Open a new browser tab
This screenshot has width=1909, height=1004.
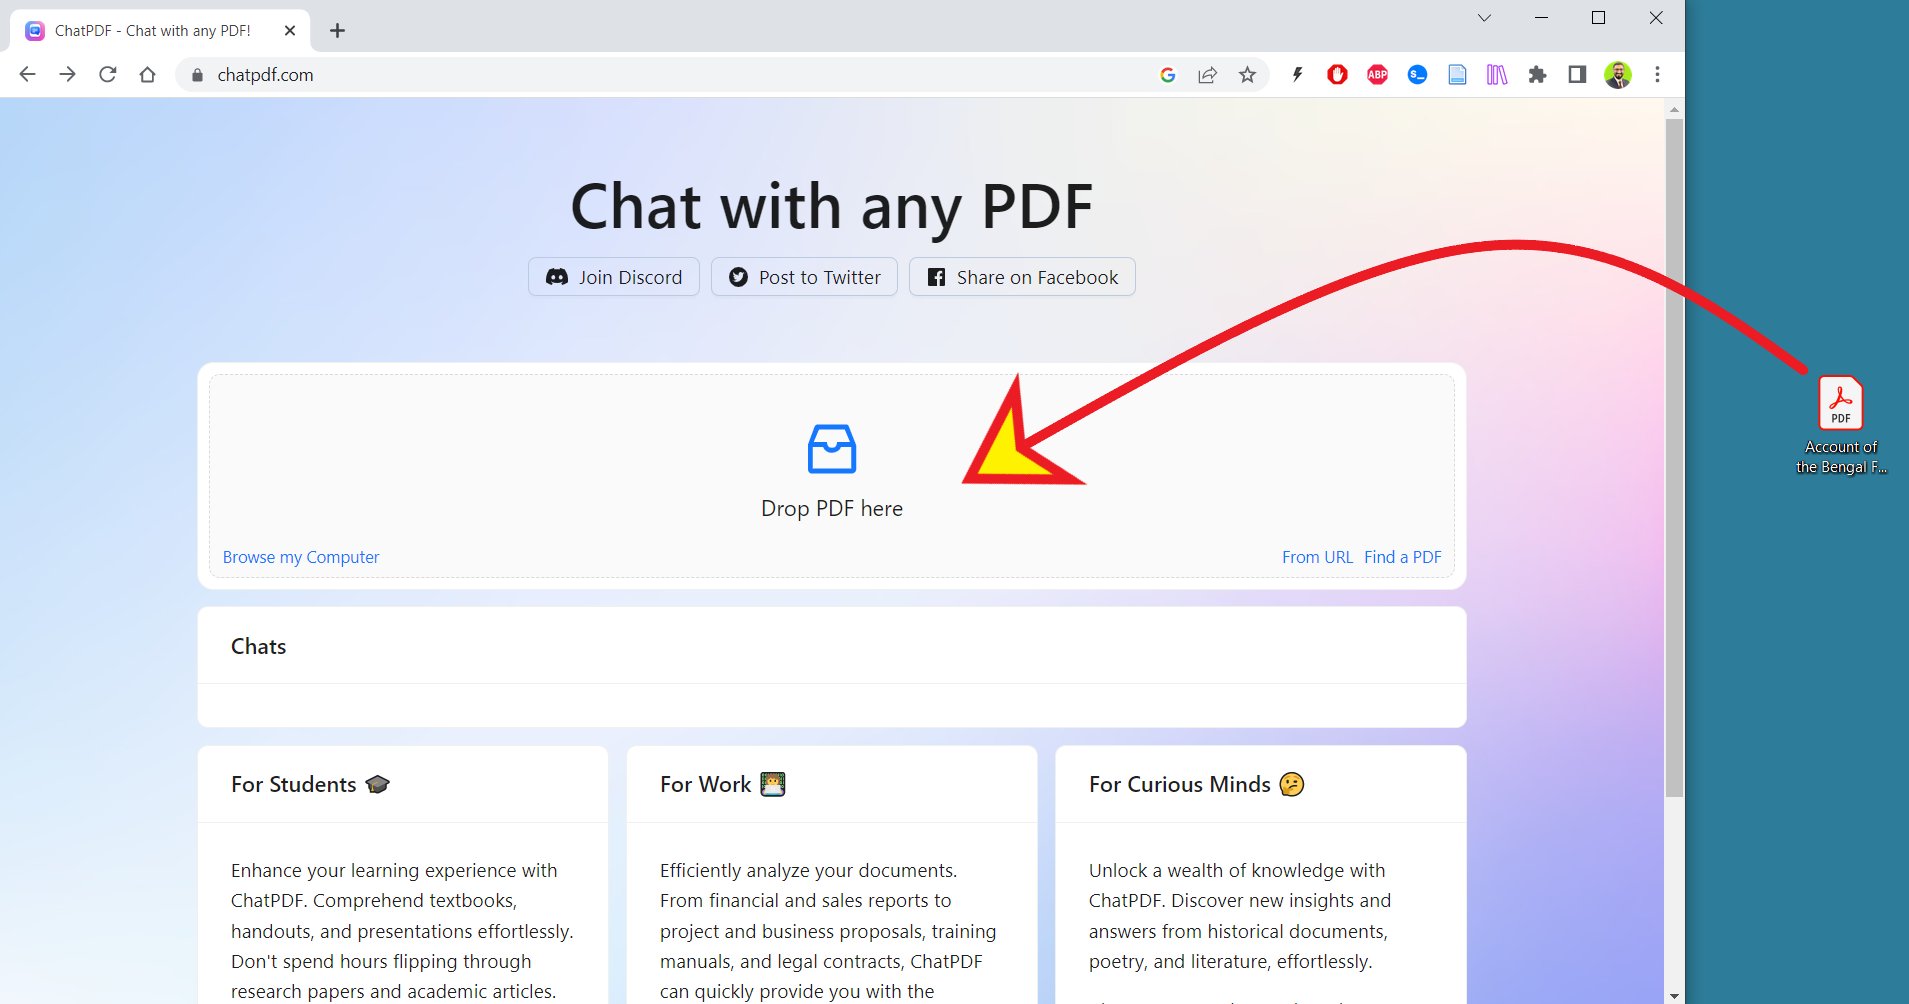(x=337, y=31)
